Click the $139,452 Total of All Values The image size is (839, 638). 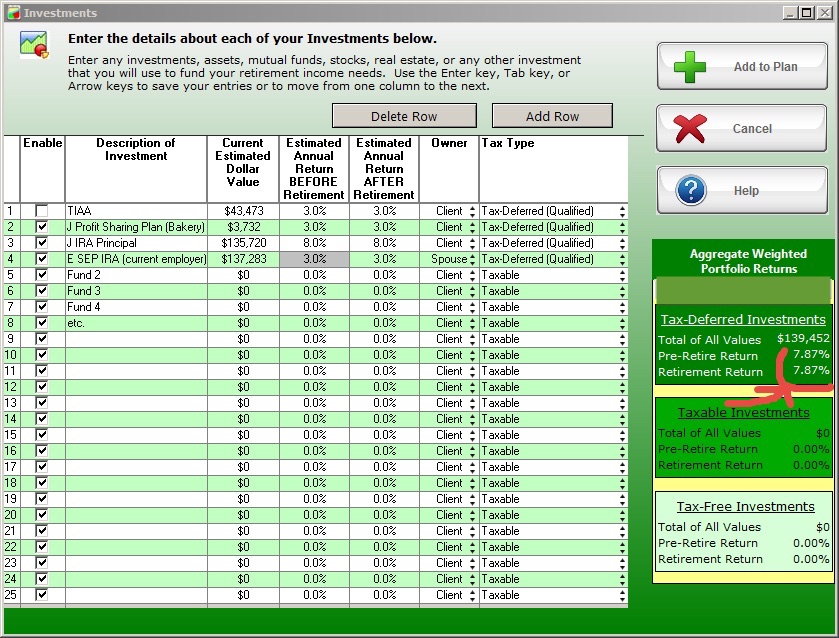click(803, 338)
